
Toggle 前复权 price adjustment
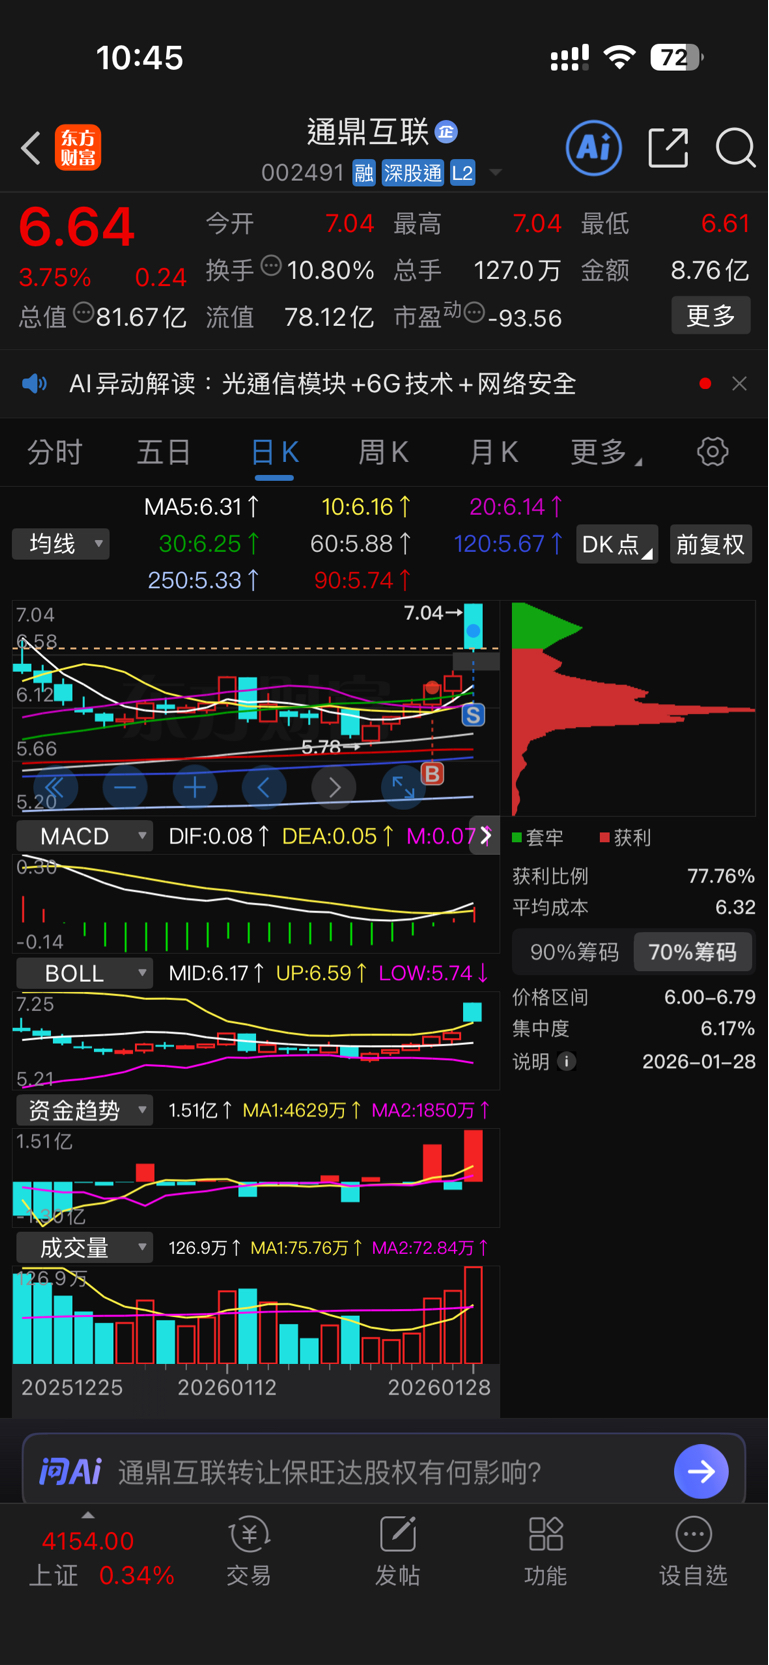point(710,544)
